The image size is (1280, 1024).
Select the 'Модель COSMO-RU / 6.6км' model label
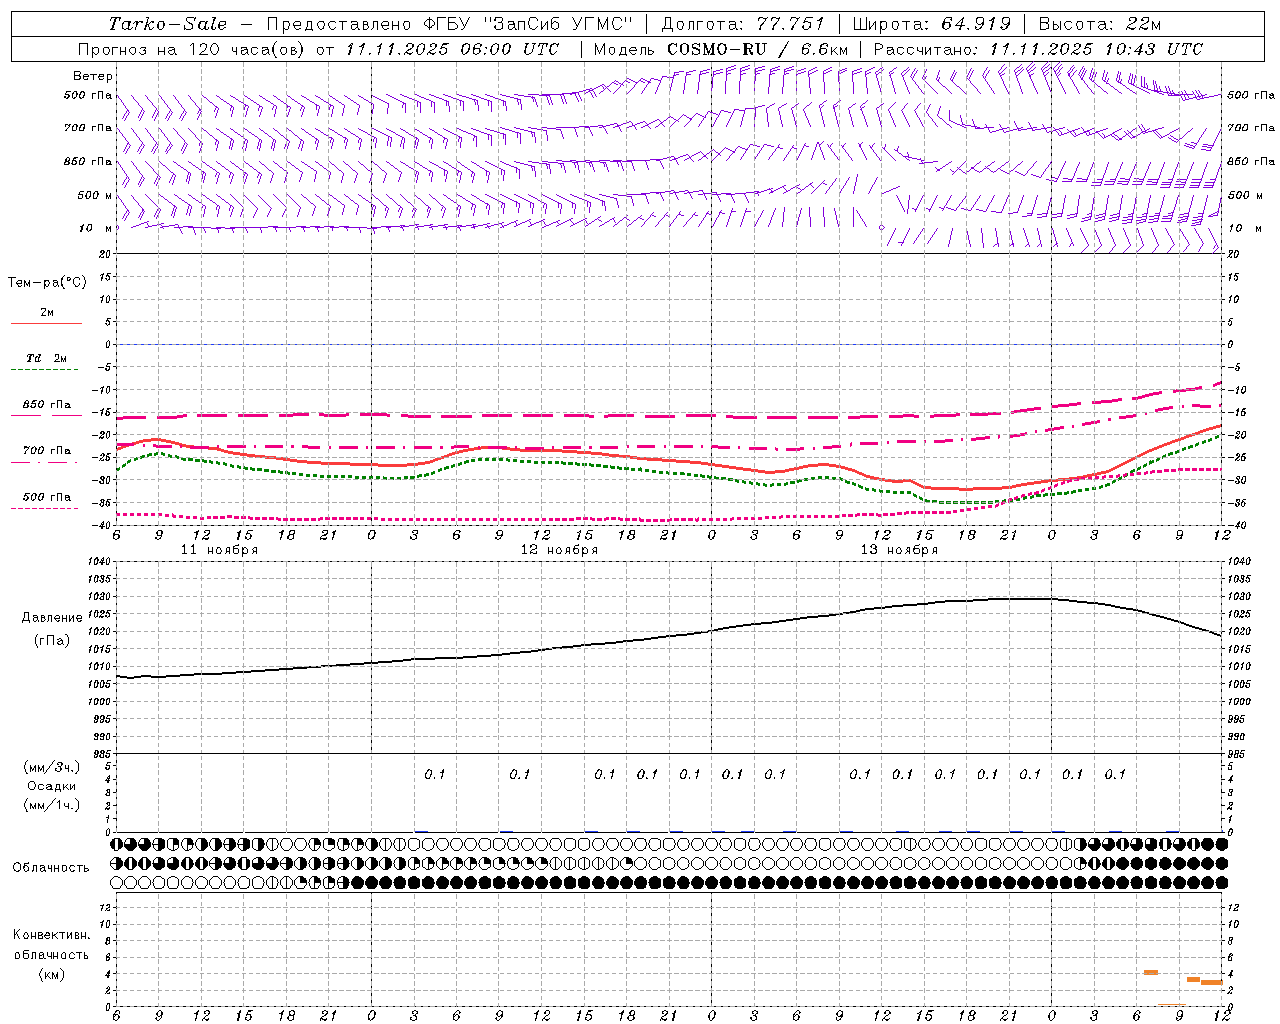click(720, 49)
